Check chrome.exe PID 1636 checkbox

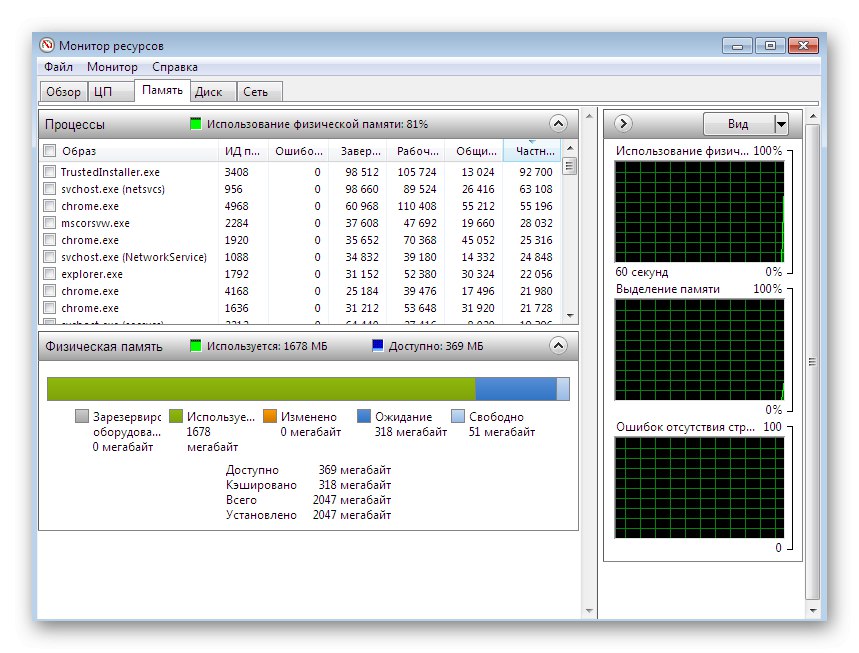[49, 308]
